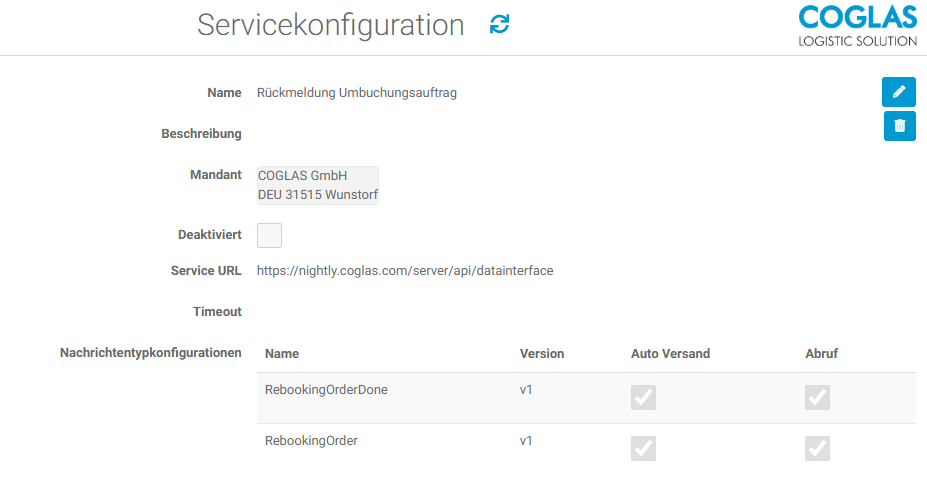Click the Auto Versand column header
927x502 pixels.
click(670, 354)
